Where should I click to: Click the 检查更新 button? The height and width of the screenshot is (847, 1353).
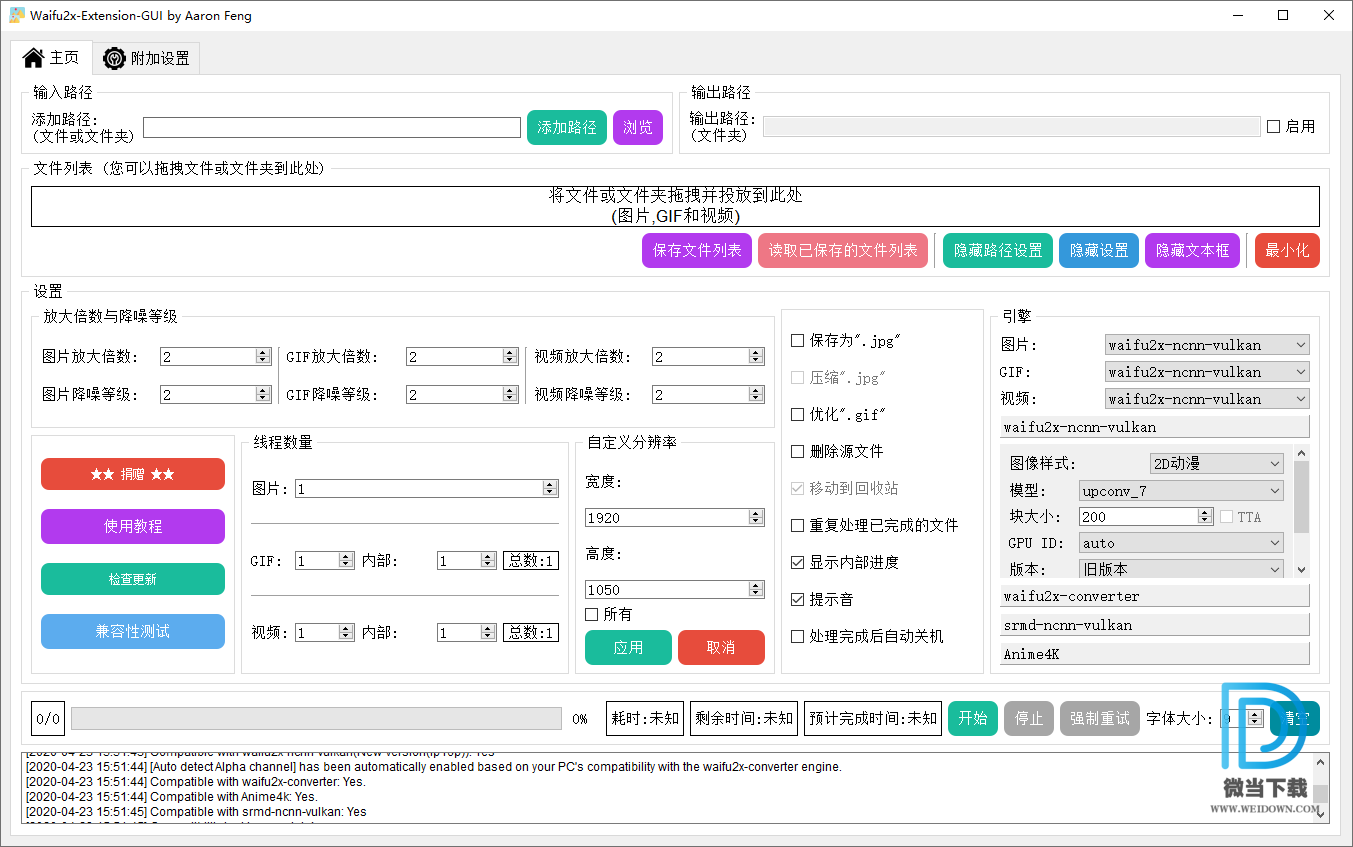point(133,579)
